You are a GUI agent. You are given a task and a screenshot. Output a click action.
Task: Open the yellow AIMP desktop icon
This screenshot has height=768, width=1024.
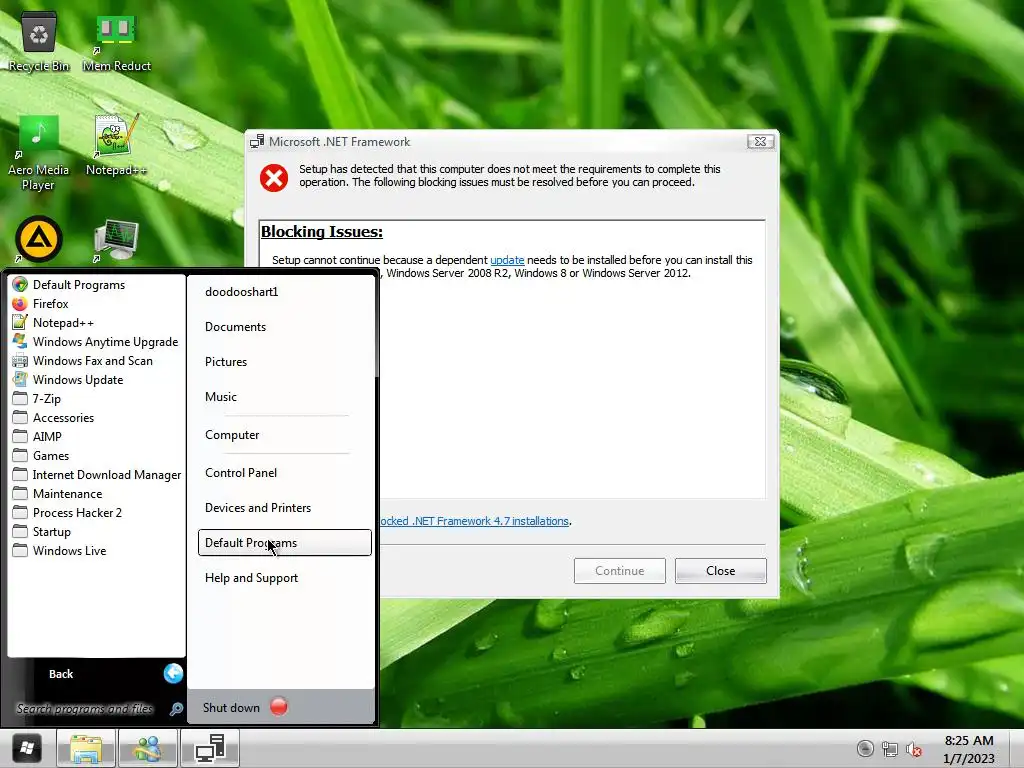[39, 239]
